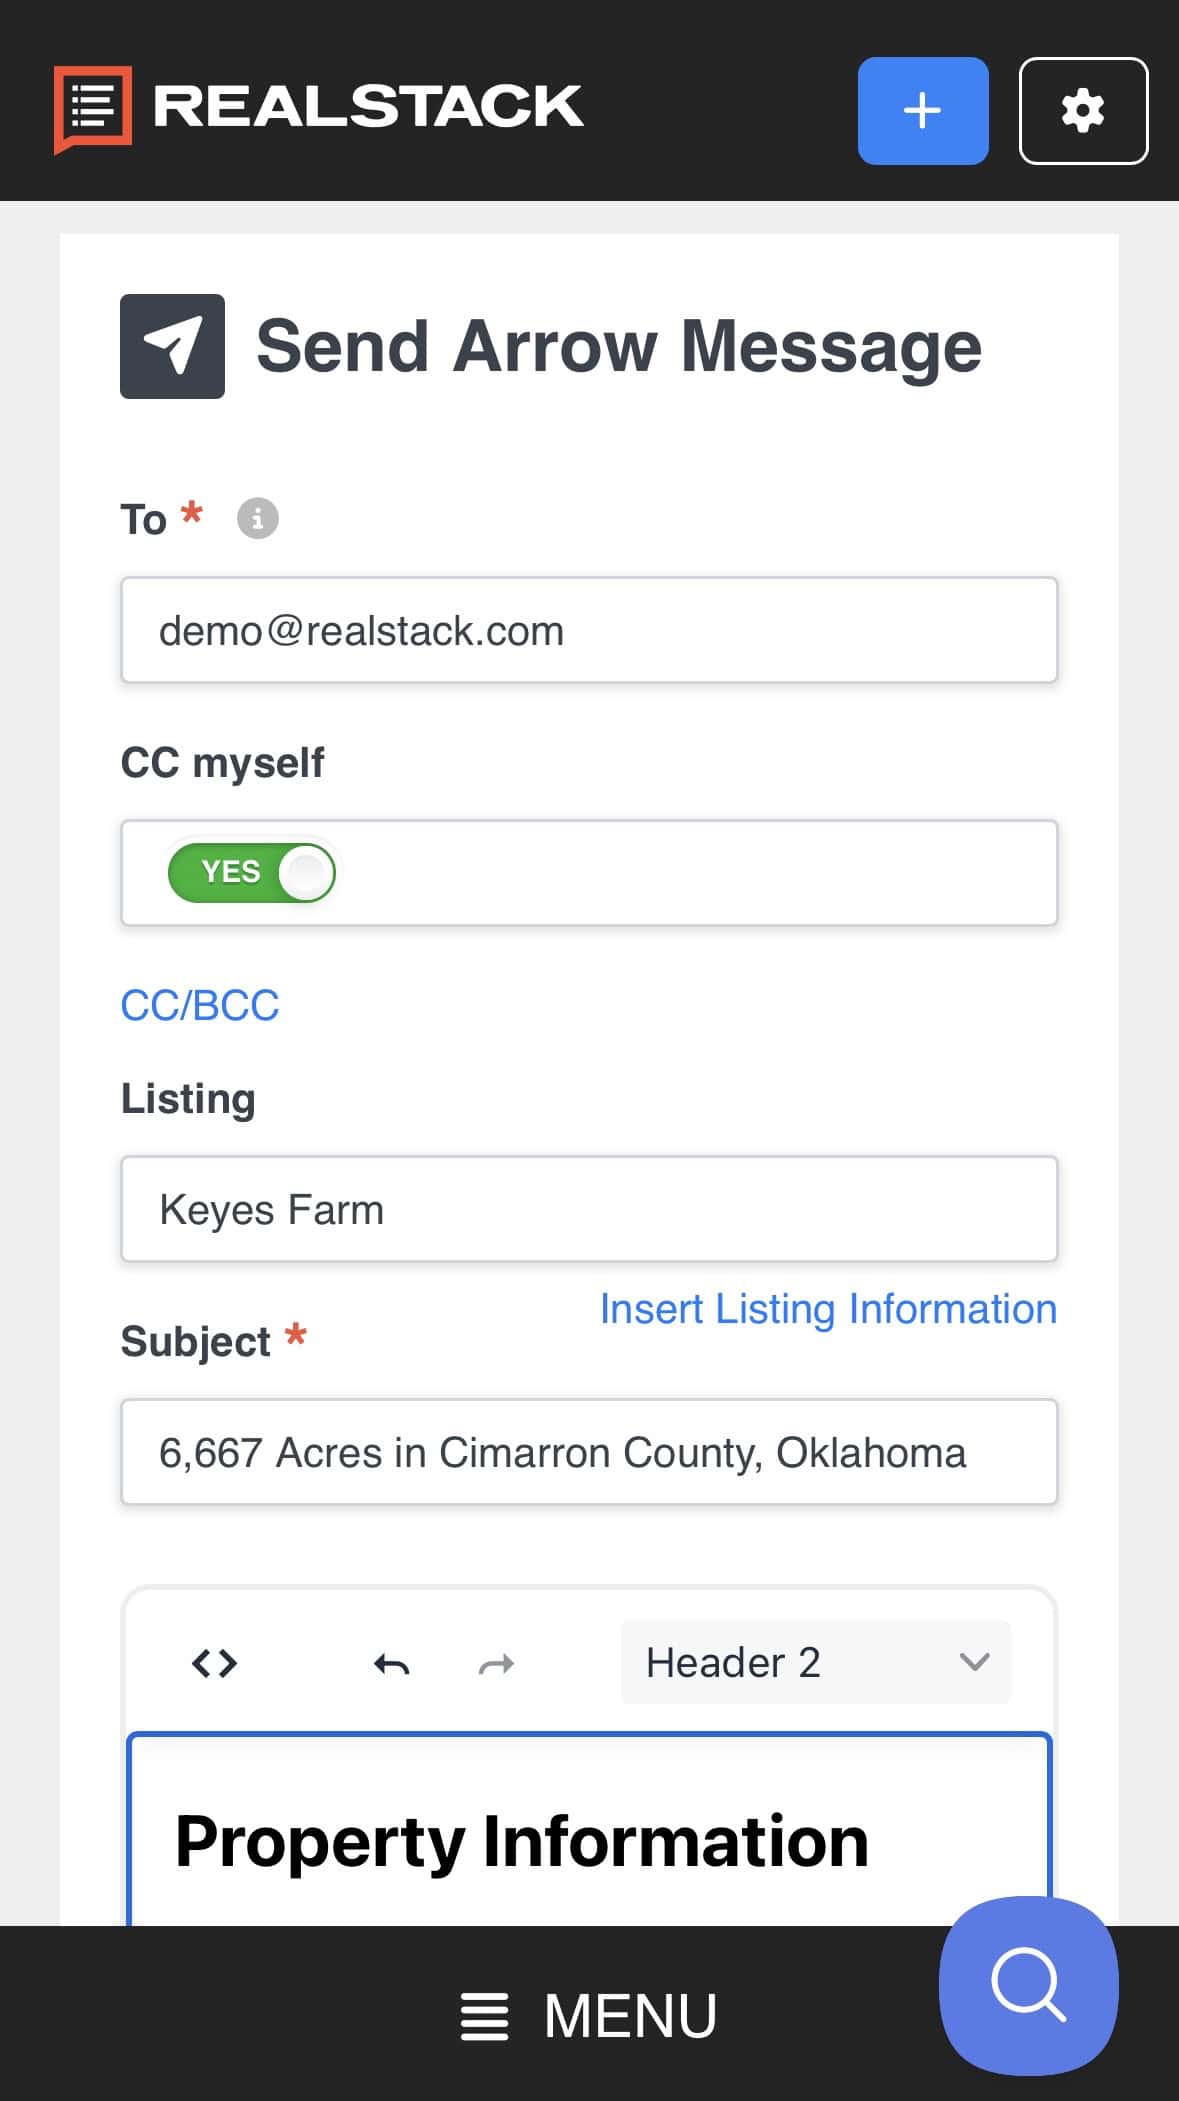
Task: Expand the CC/BCC link
Action: point(199,1005)
